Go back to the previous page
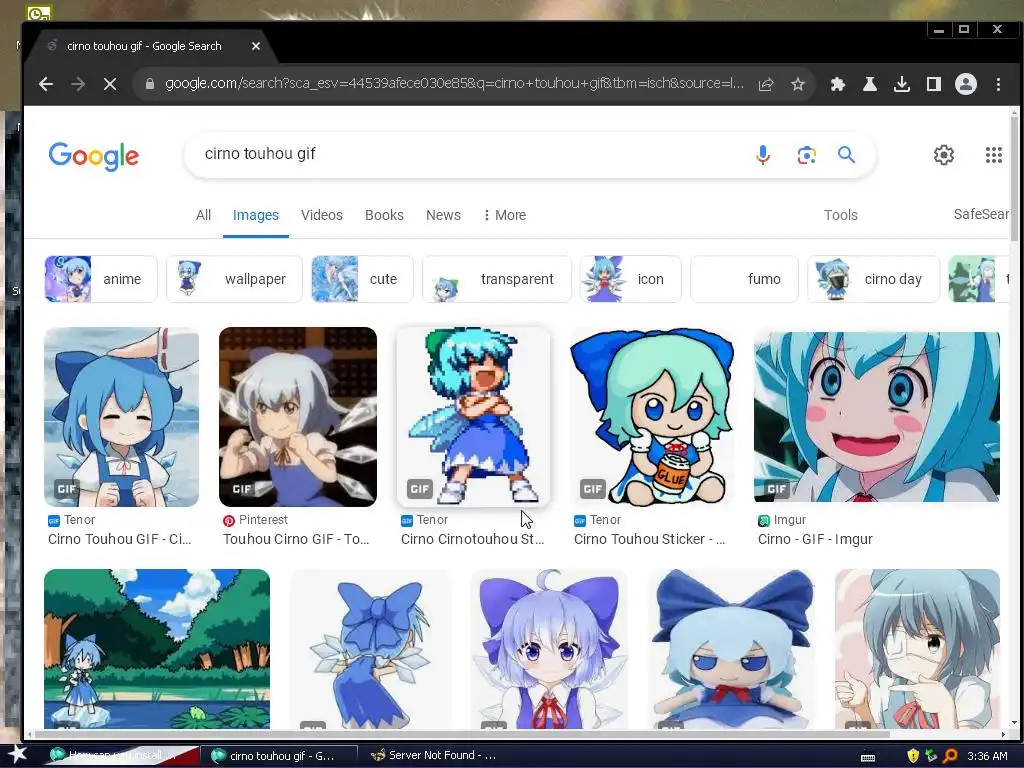Viewport: 1024px width, 768px height. pos(46,84)
